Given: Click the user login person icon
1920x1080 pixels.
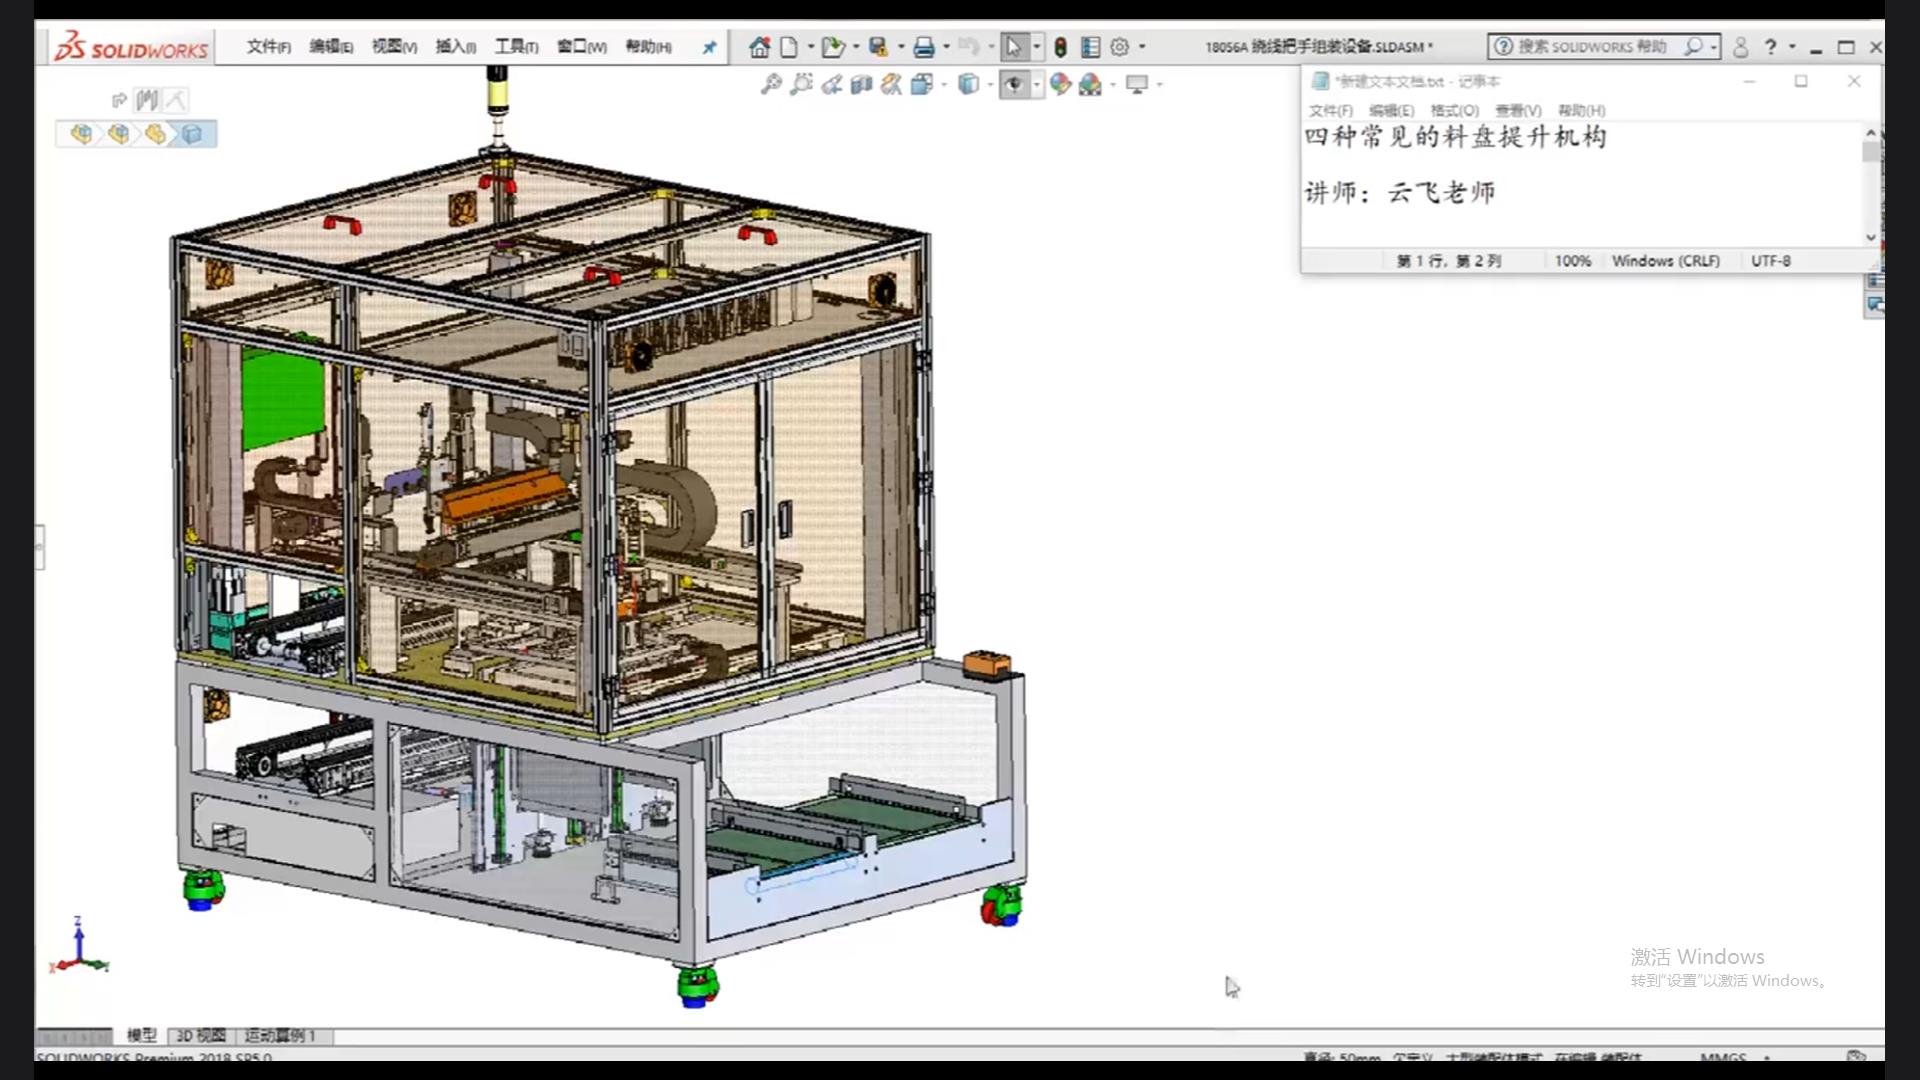Looking at the screenshot, I should click(x=1740, y=47).
